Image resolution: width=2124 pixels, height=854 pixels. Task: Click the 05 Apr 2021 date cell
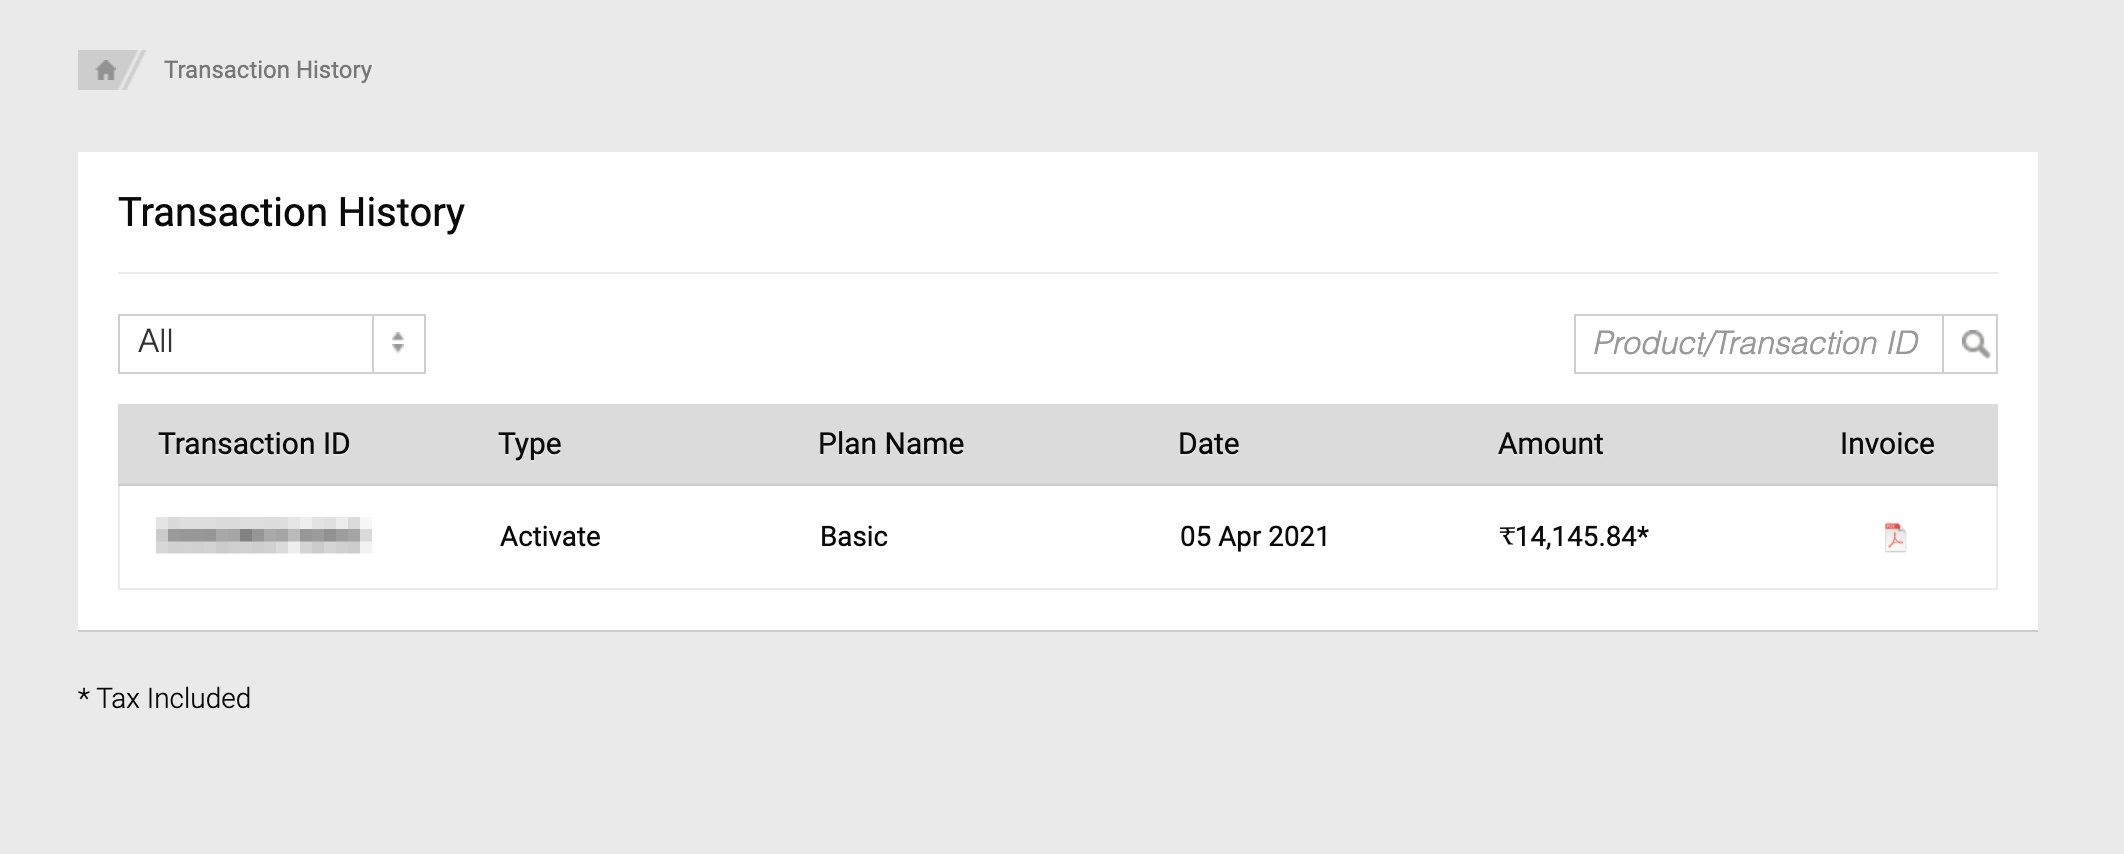coord(1254,537)
